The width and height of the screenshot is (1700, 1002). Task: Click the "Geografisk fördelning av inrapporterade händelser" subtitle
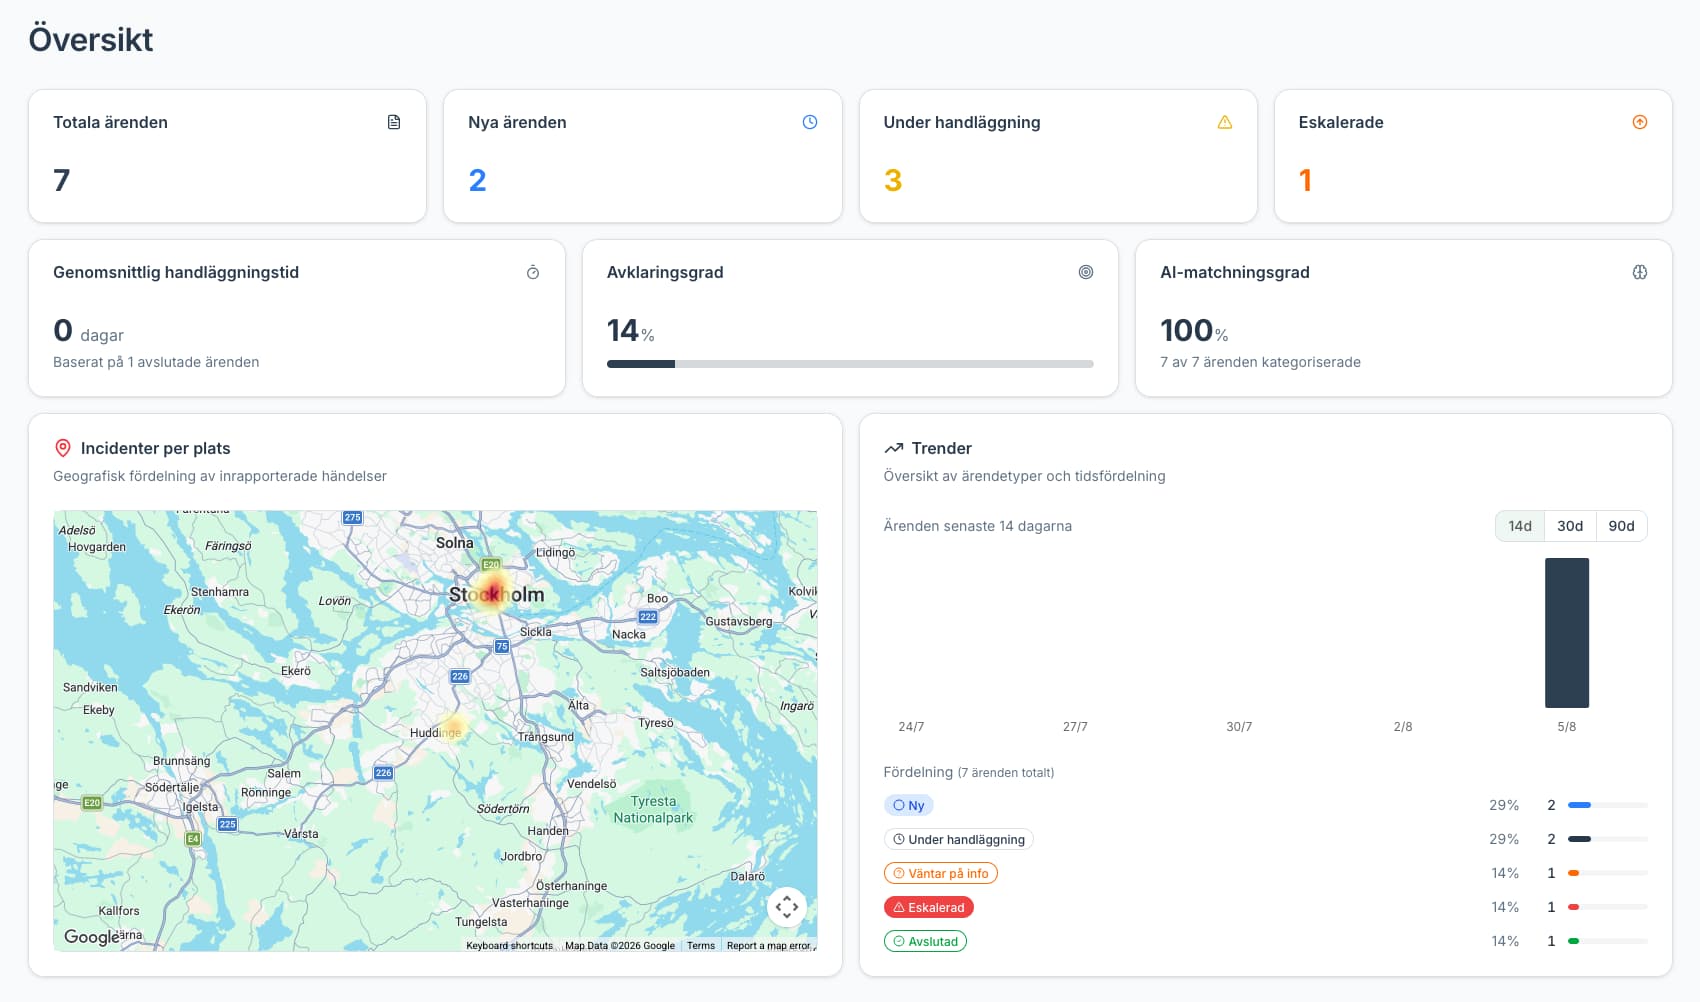(x=220, y=476)
